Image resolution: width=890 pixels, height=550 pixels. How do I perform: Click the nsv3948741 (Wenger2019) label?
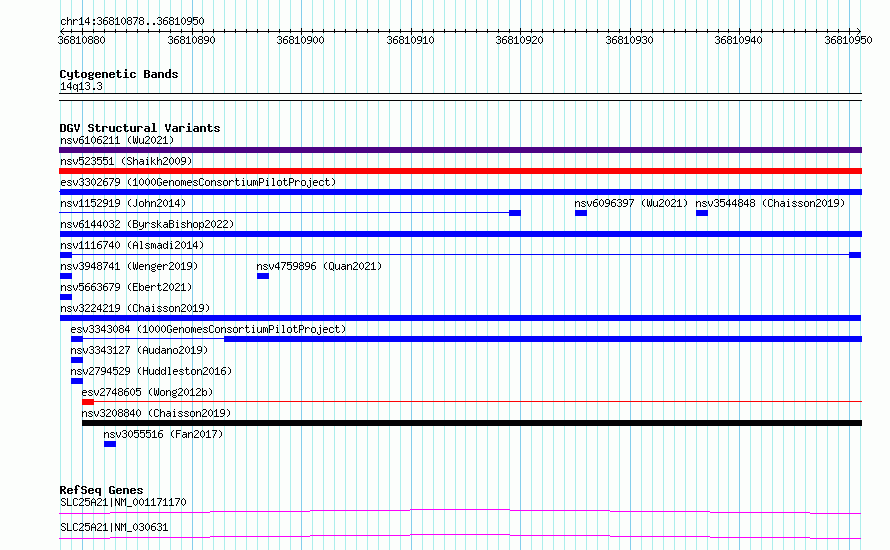[129, 266]
